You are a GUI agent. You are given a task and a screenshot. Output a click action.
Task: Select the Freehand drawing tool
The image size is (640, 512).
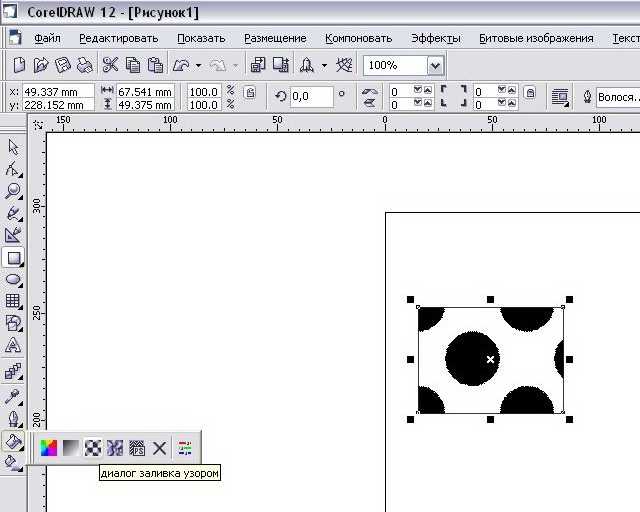click(x=13, y=214)
